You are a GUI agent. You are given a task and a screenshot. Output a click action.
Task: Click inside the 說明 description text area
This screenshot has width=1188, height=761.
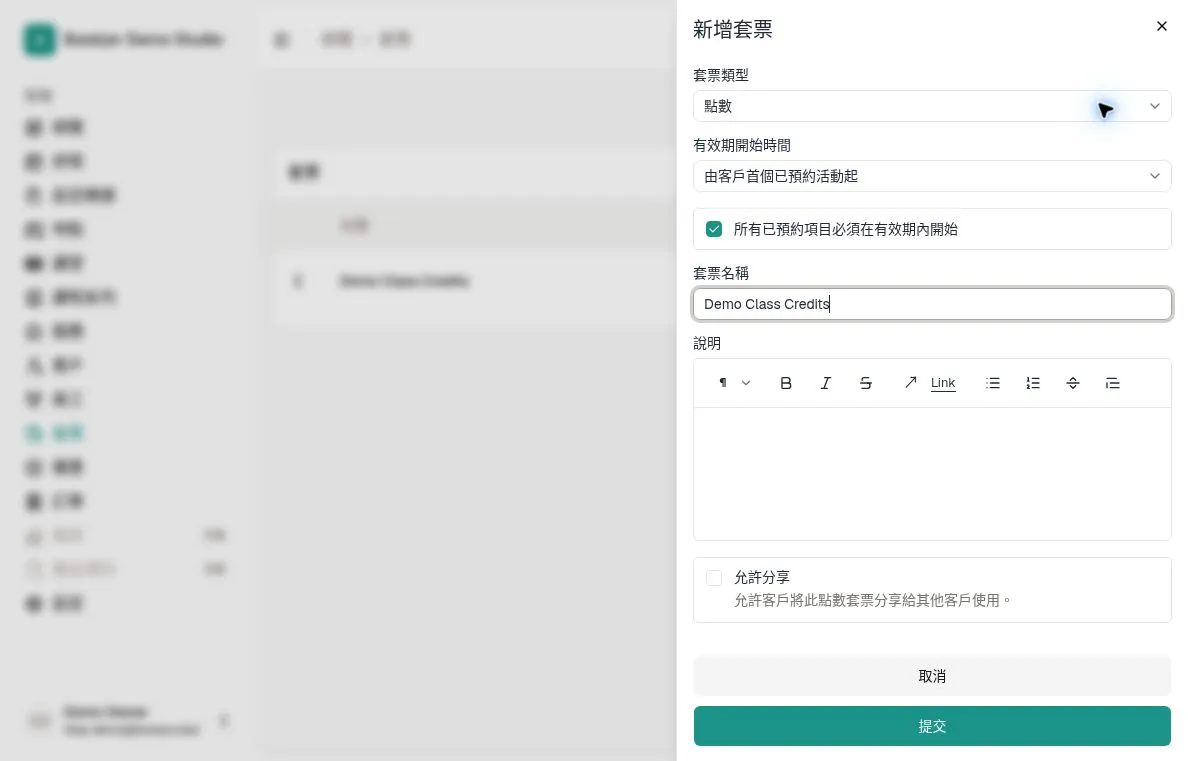(932, 474)
